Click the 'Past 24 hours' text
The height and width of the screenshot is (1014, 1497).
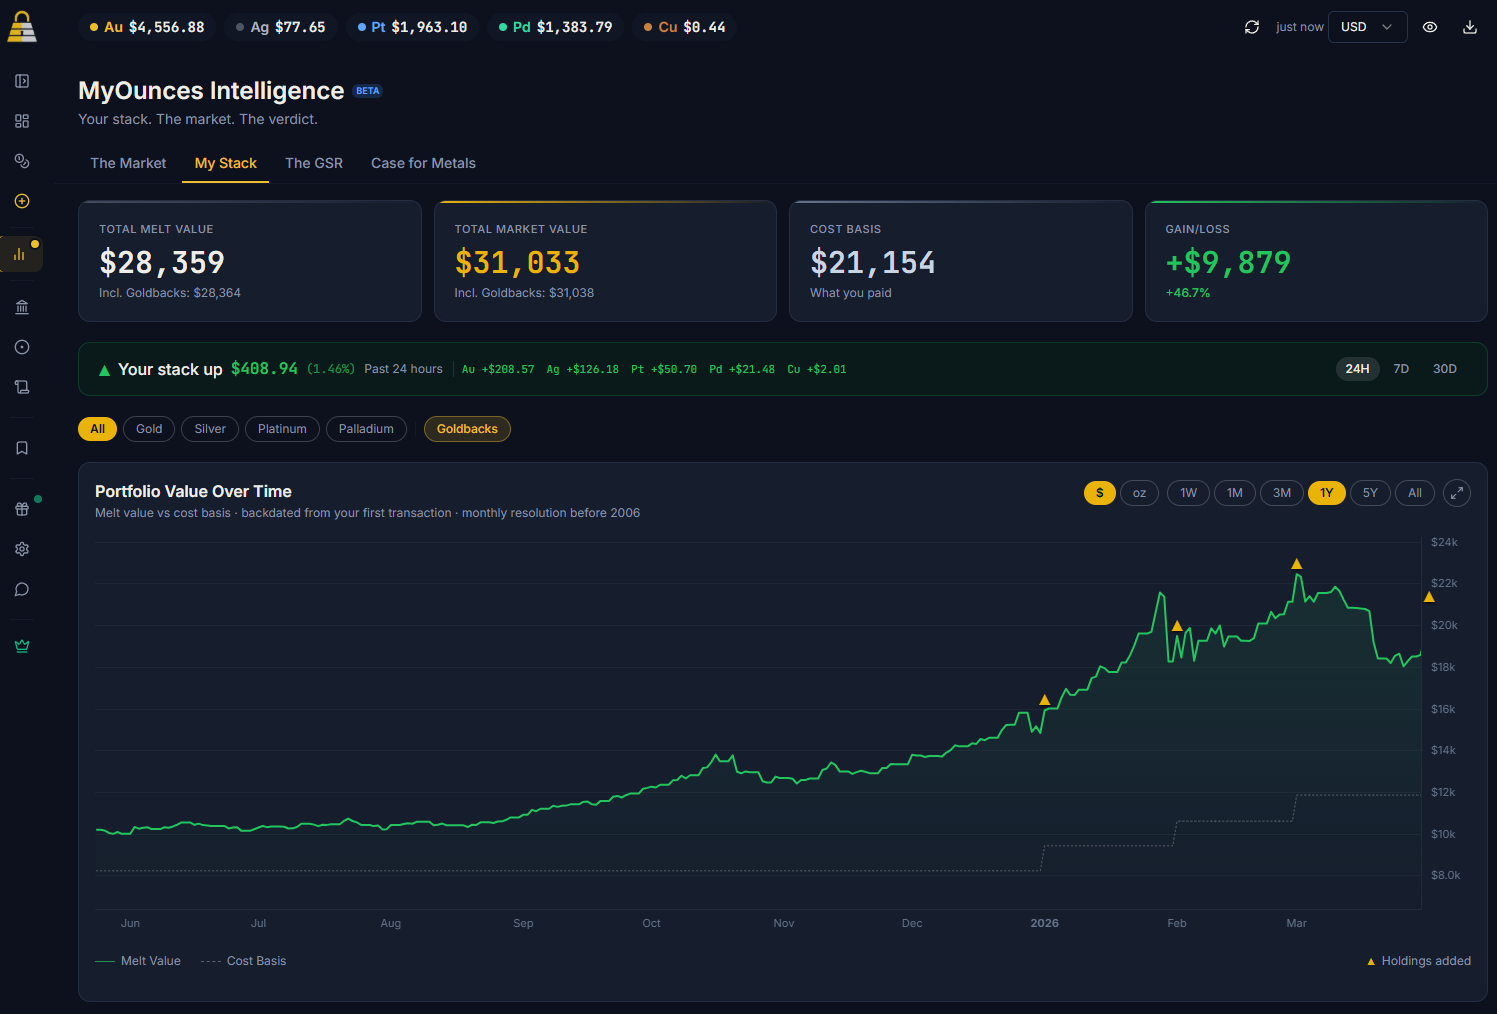403,369
